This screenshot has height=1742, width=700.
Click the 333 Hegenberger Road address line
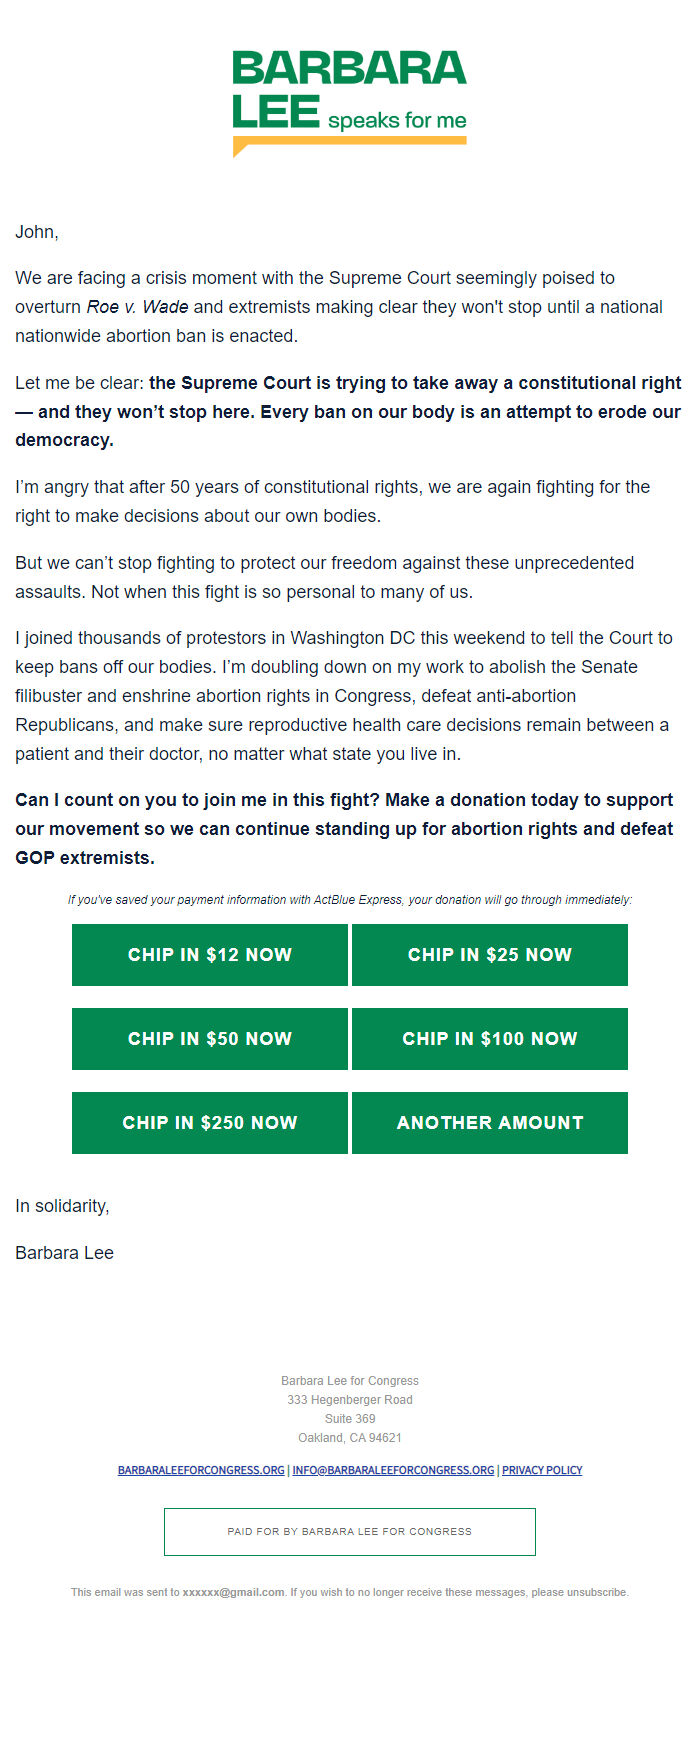coord(350,1400)
